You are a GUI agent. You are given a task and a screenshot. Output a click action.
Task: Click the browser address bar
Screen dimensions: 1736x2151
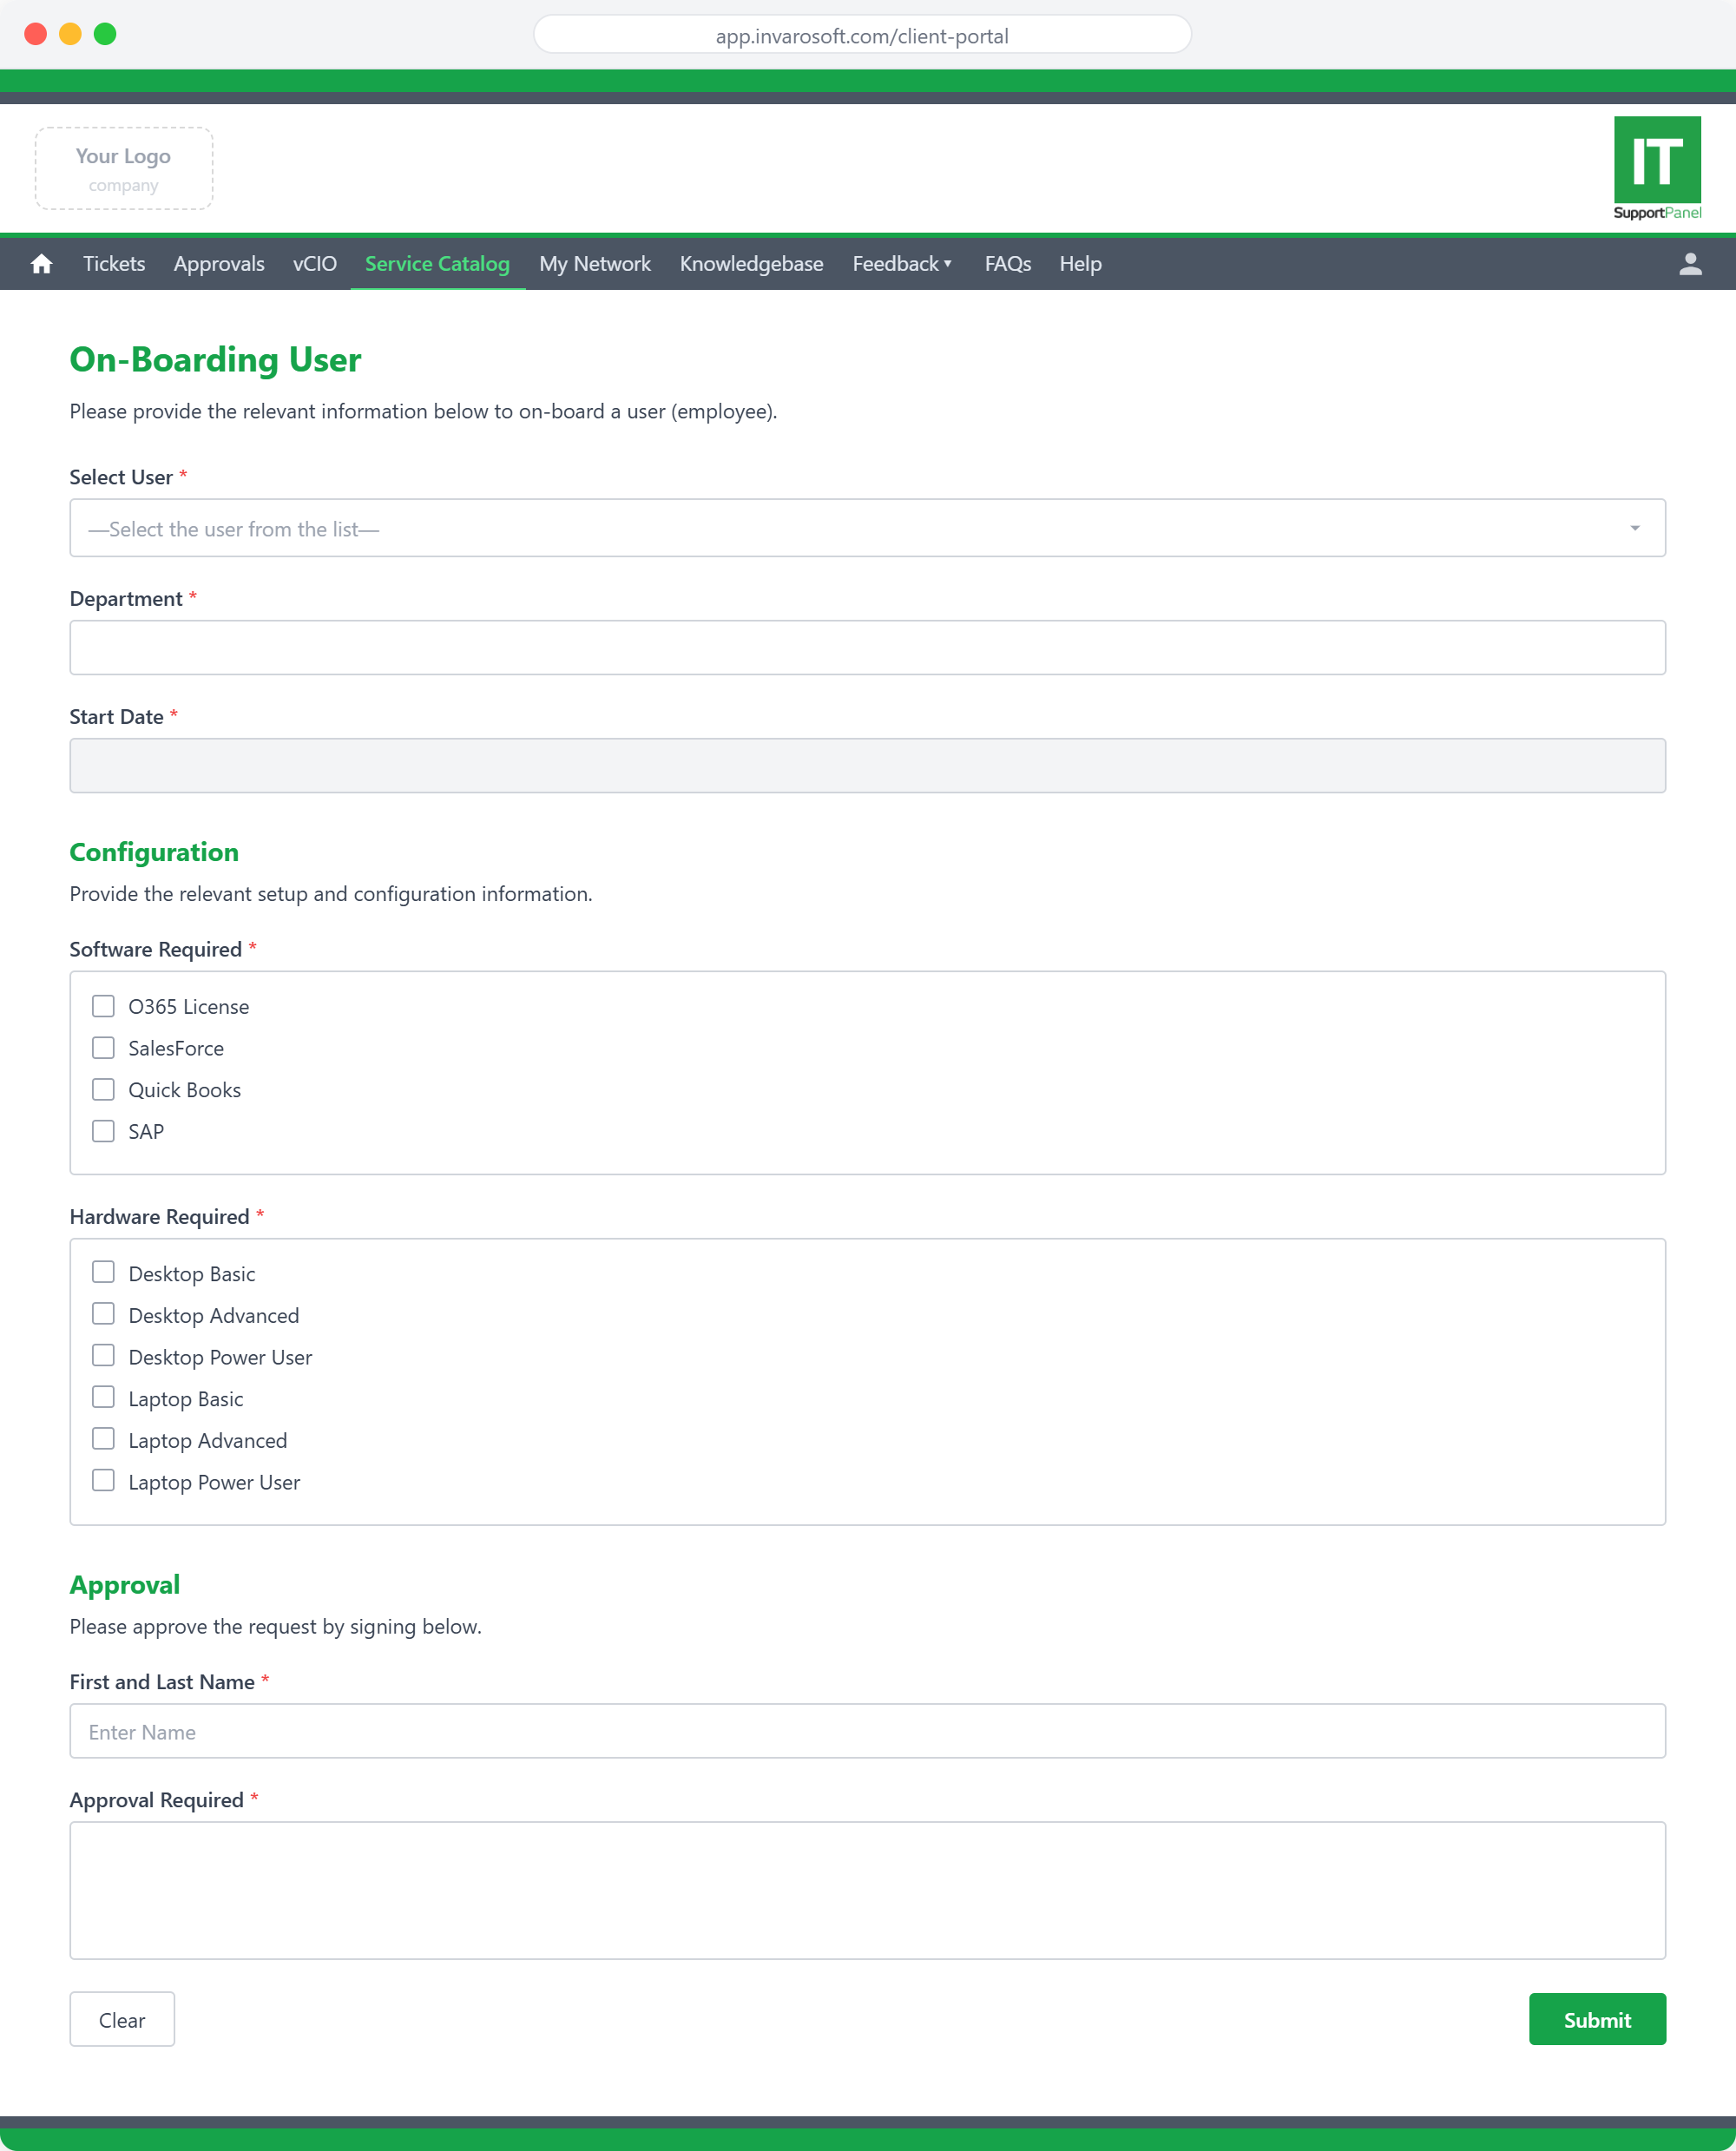862,35
